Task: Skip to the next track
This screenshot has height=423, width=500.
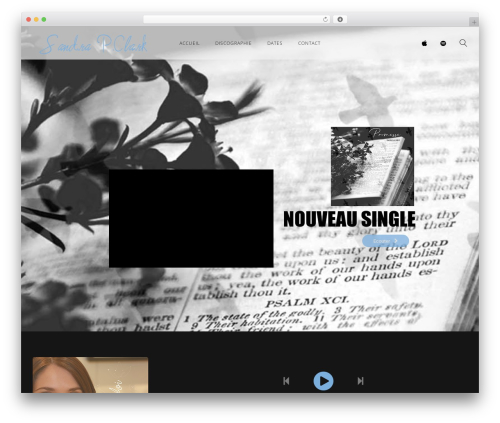Action: 360,381
